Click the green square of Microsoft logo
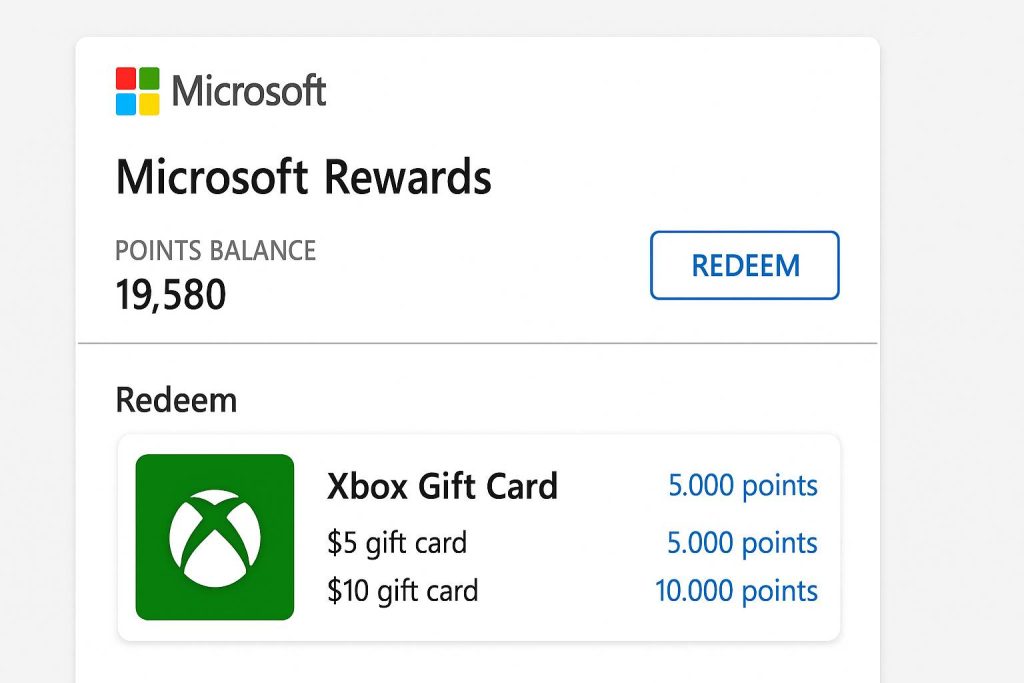Viewport: 1024px width, 683px height. click(x=149, y=79)
